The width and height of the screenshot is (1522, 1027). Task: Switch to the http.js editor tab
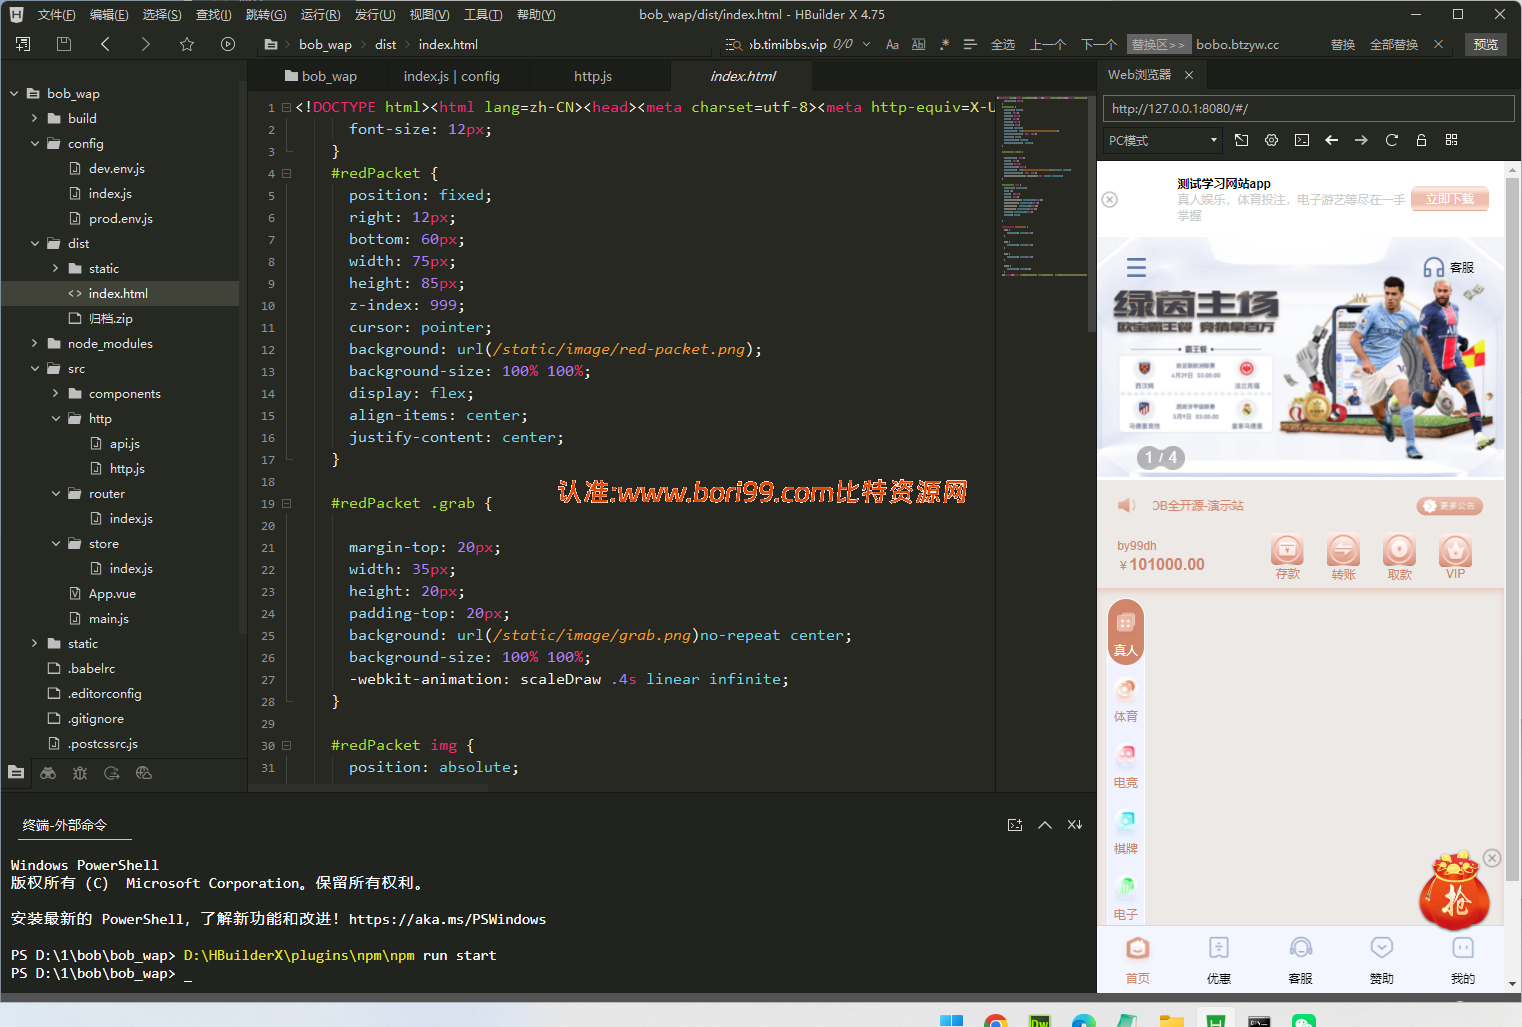click(x=593, y=76)
